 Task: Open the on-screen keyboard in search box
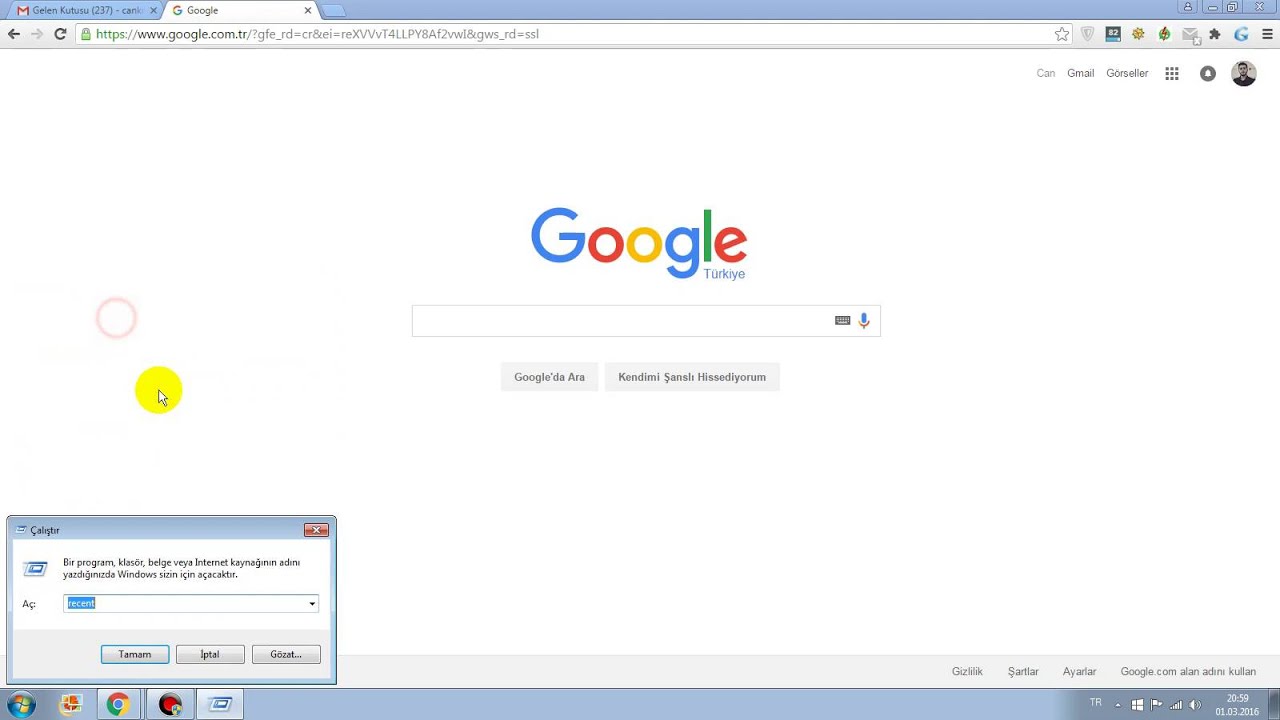[842, 320]
